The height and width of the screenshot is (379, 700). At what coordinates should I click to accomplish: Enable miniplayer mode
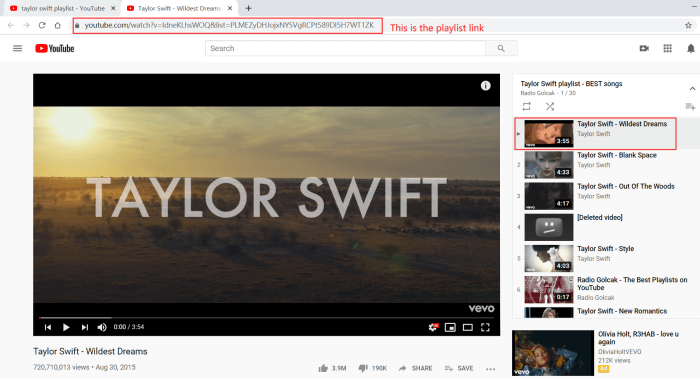(x=450, y=327)
